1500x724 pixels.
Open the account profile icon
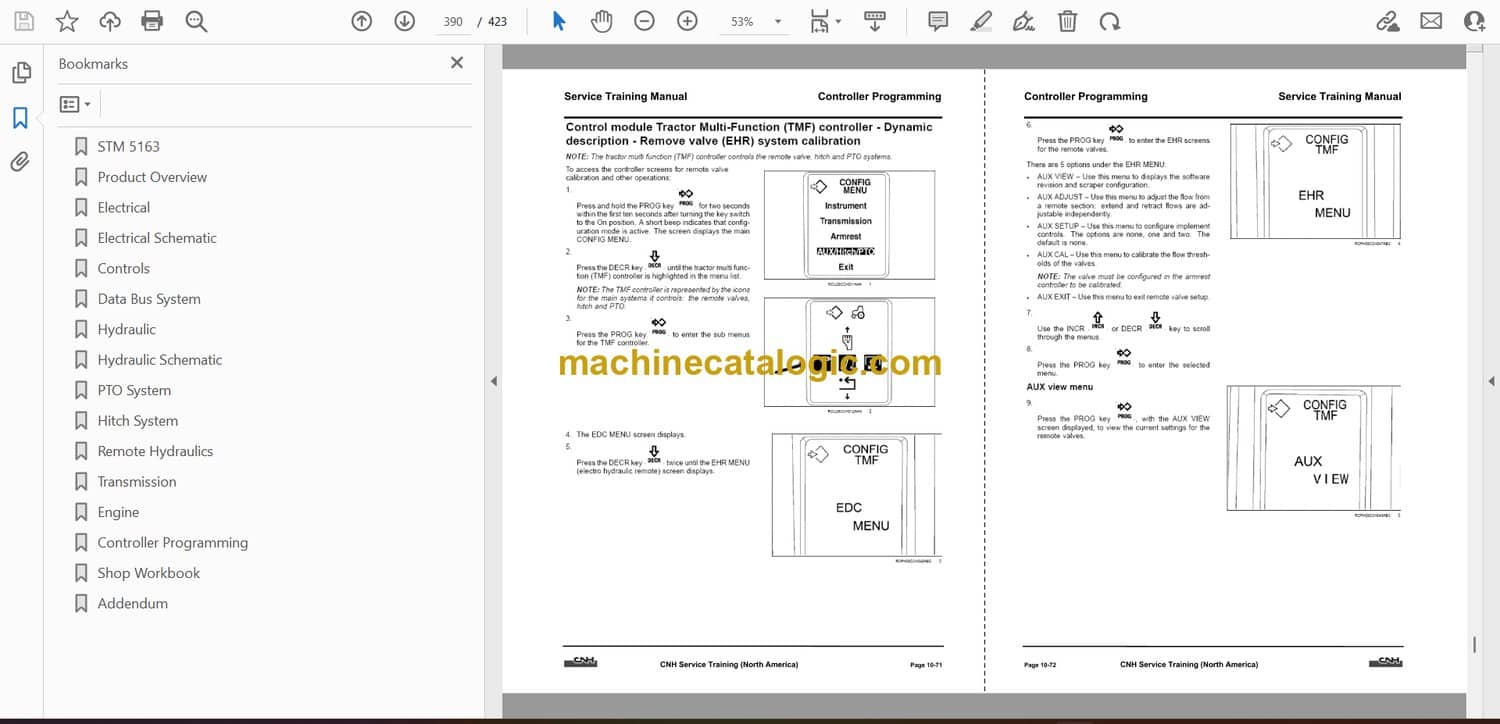coord(1474,21)
